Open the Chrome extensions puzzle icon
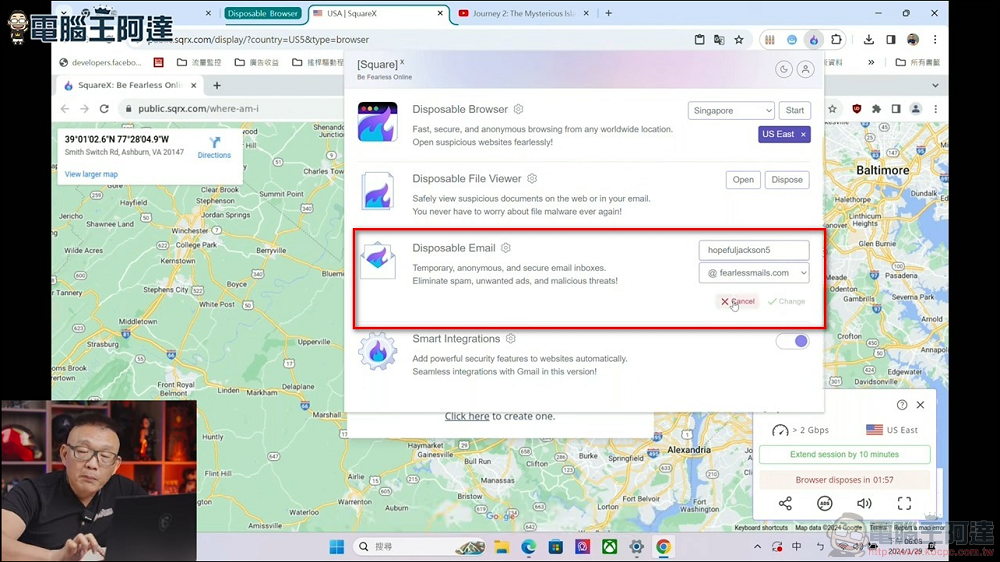 (836, 40)
